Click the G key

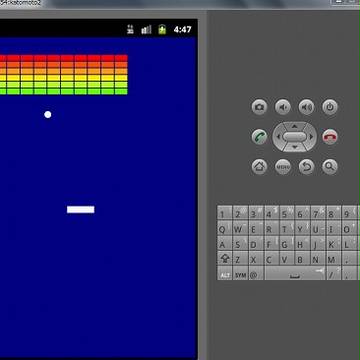(x=287, y=243)
